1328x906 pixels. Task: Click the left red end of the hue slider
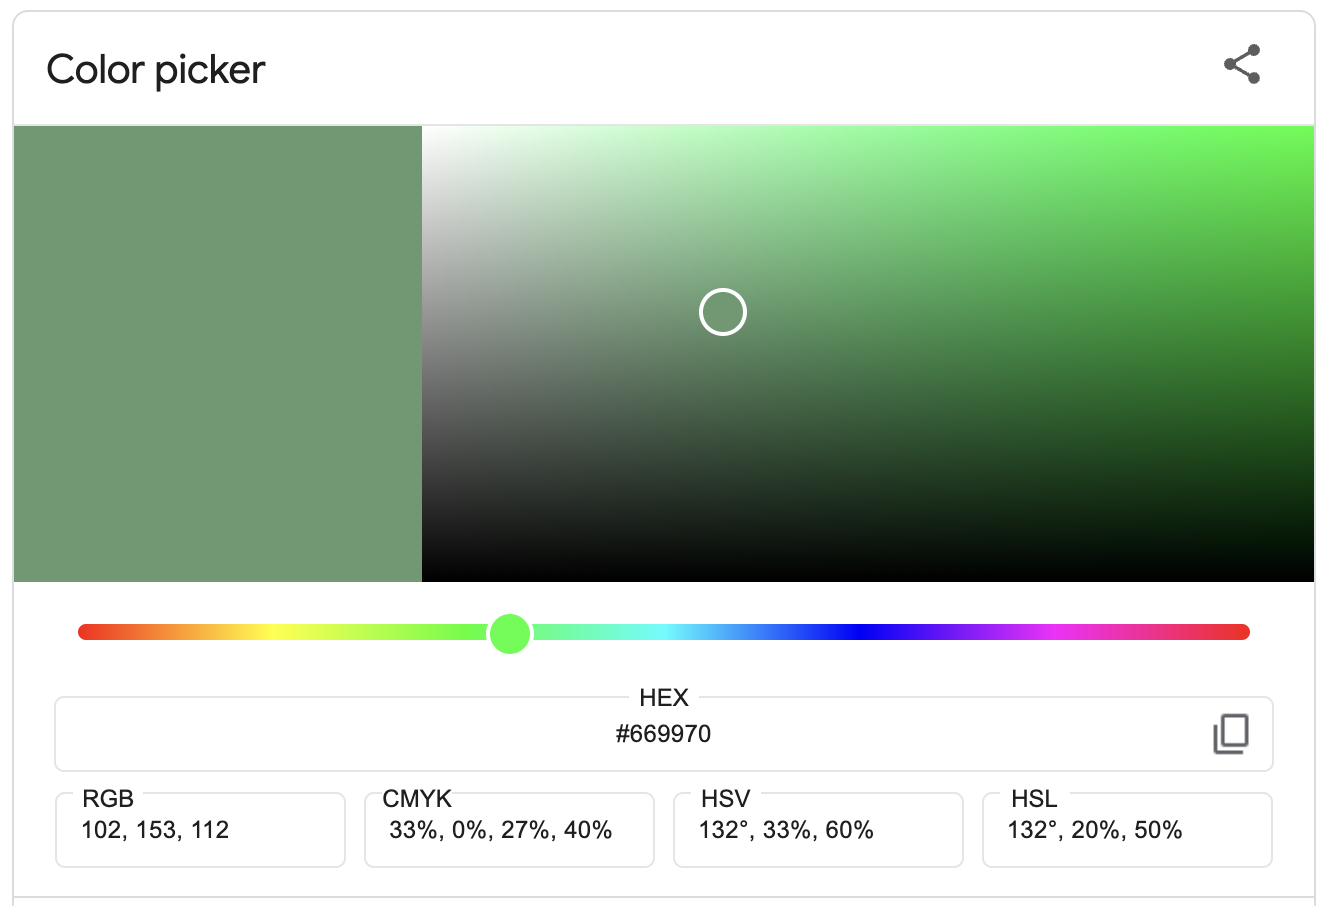coord(86,632)
